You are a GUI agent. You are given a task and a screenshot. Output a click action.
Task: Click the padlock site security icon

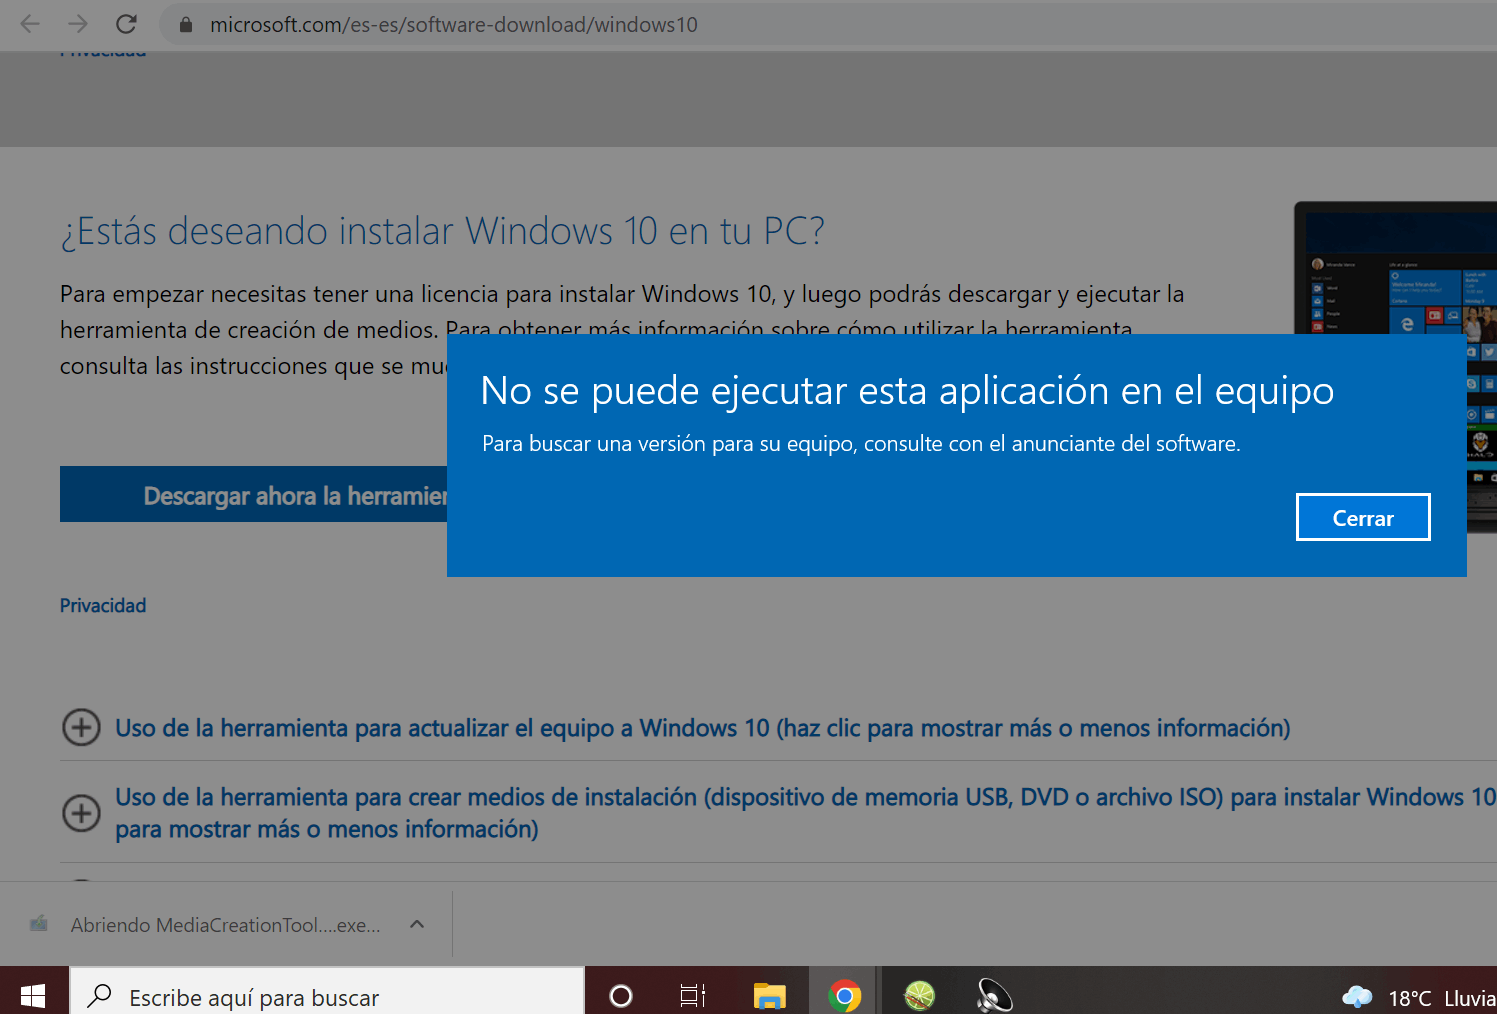[185, 25]
